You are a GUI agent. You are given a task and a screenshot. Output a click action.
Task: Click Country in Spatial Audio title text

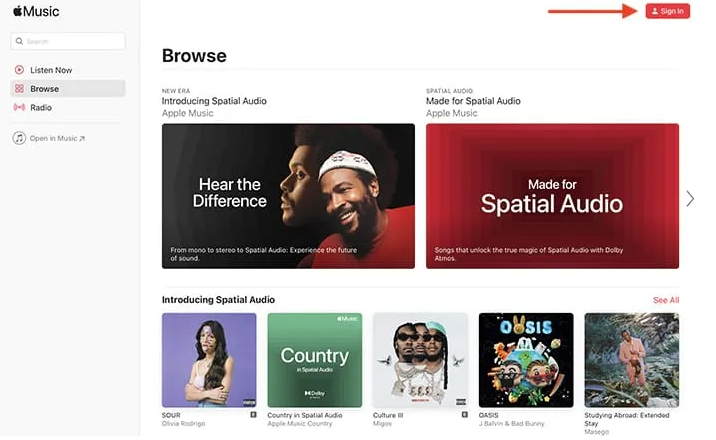305,415
